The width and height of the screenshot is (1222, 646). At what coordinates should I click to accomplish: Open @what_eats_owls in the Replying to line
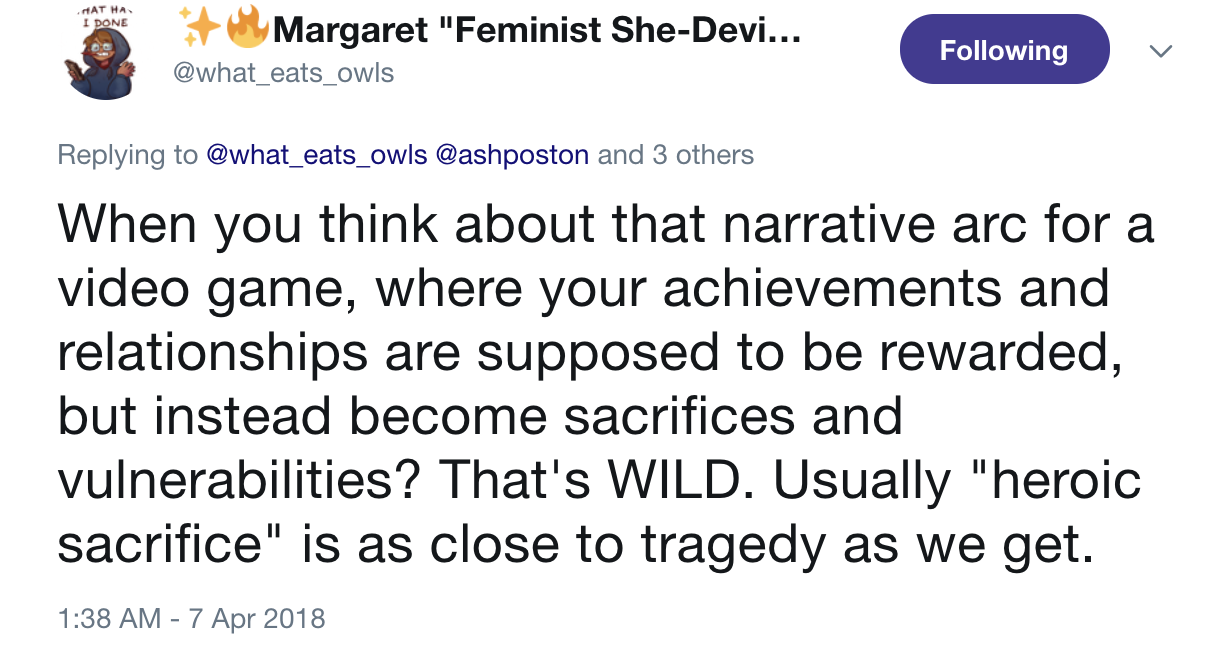coord(316,155)
